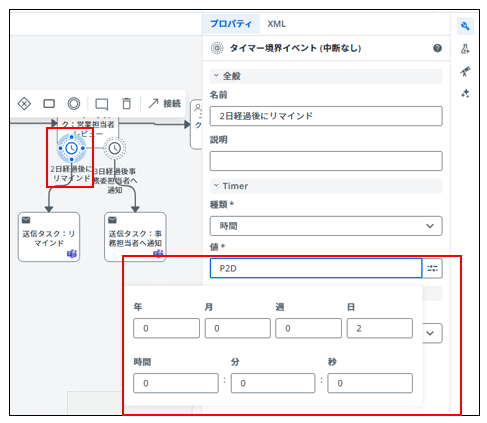Open the 種類 dropdown showing 時間
Image resolution: width=487 pixels, height=423 pixels.
(x=326, y=226)
